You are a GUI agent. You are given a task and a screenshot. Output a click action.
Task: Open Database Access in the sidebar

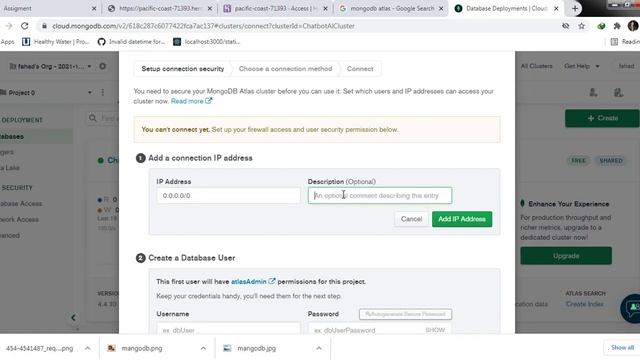click(x=21, y=203)
